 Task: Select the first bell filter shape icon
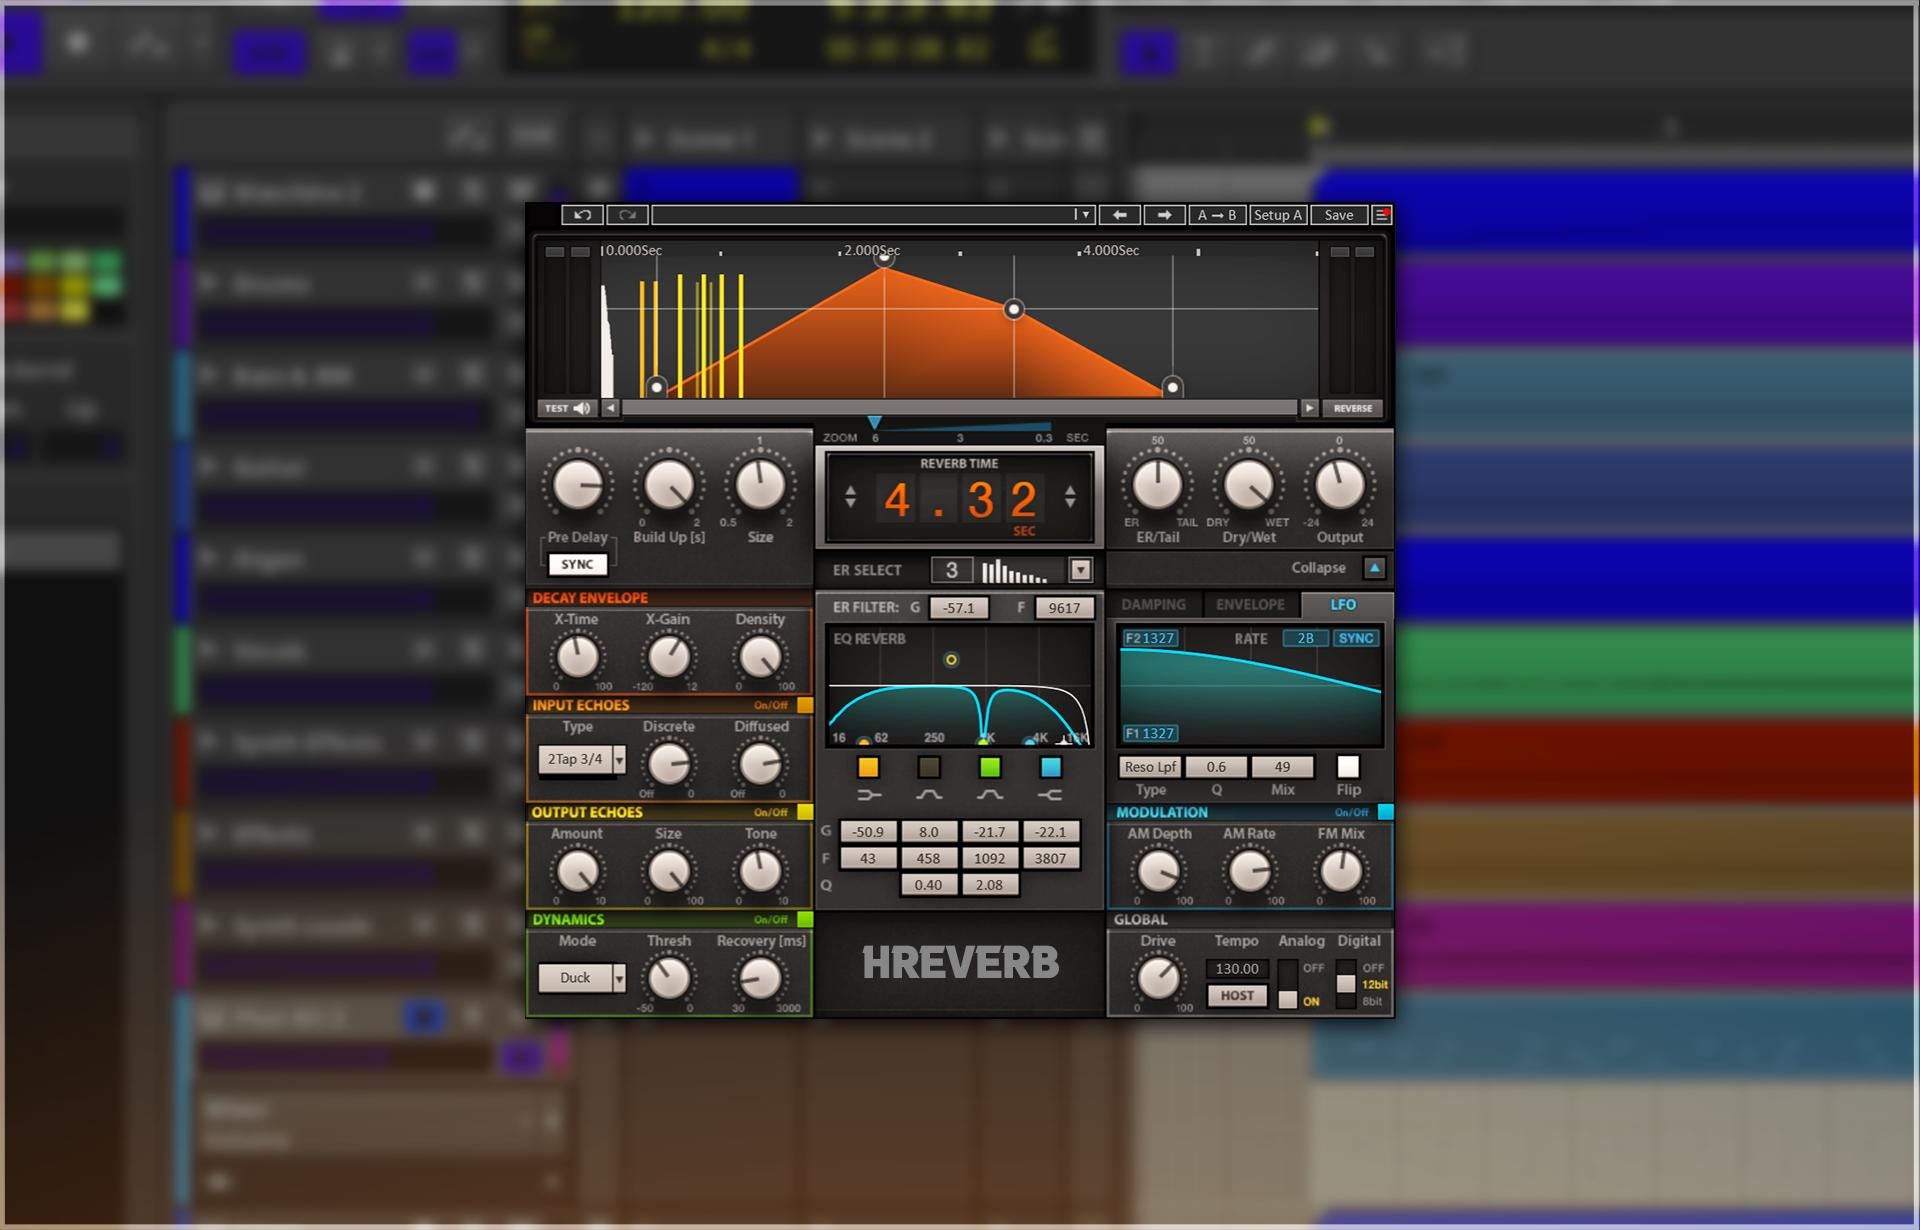[x=929, y=795]
